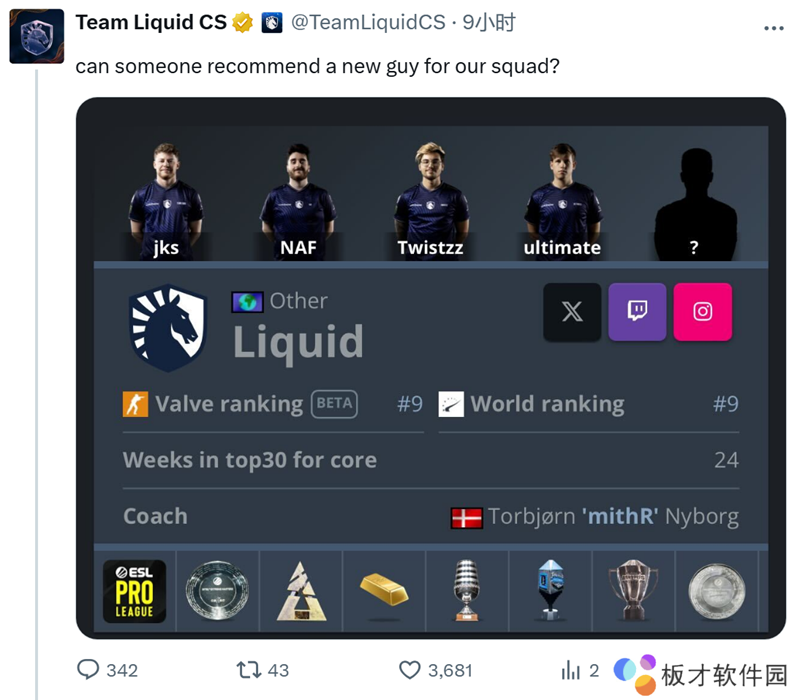Open the view analytics bar icon
Viewport: 800px width, 700px height.
[x=571, y=670]
